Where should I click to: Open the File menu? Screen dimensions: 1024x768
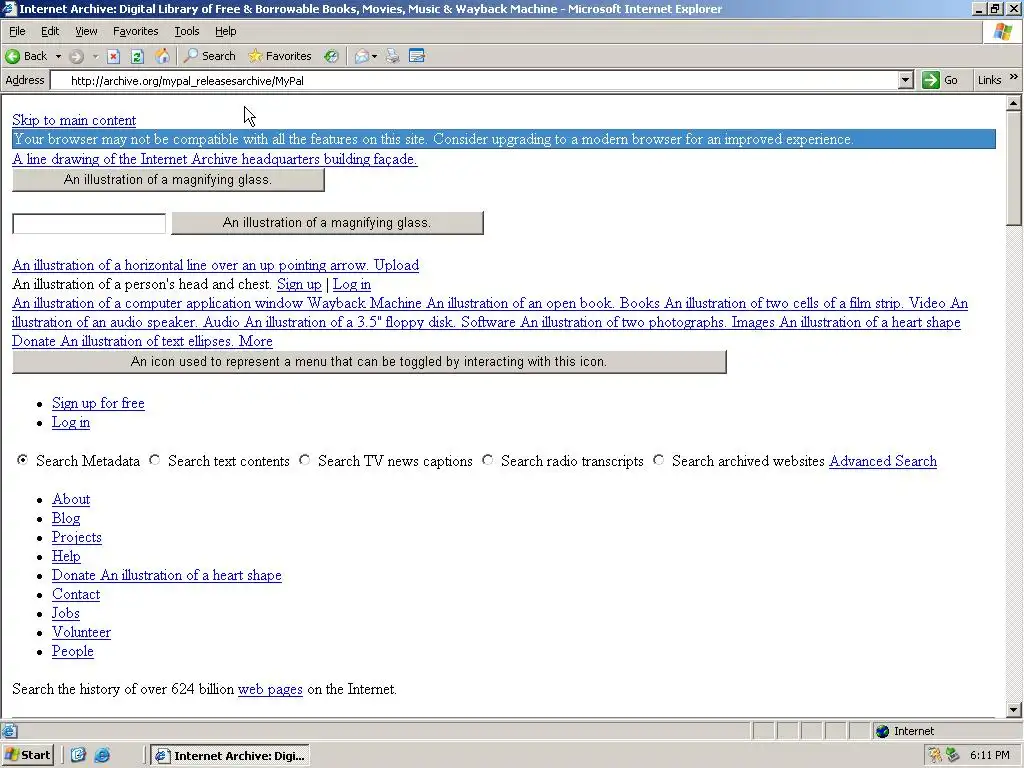pos(17,31)
